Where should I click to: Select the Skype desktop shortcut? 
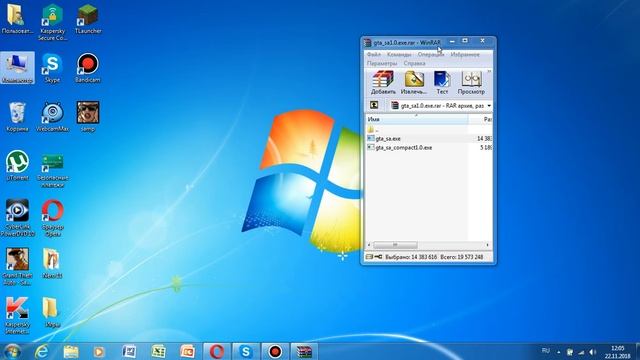coord(52,68)
